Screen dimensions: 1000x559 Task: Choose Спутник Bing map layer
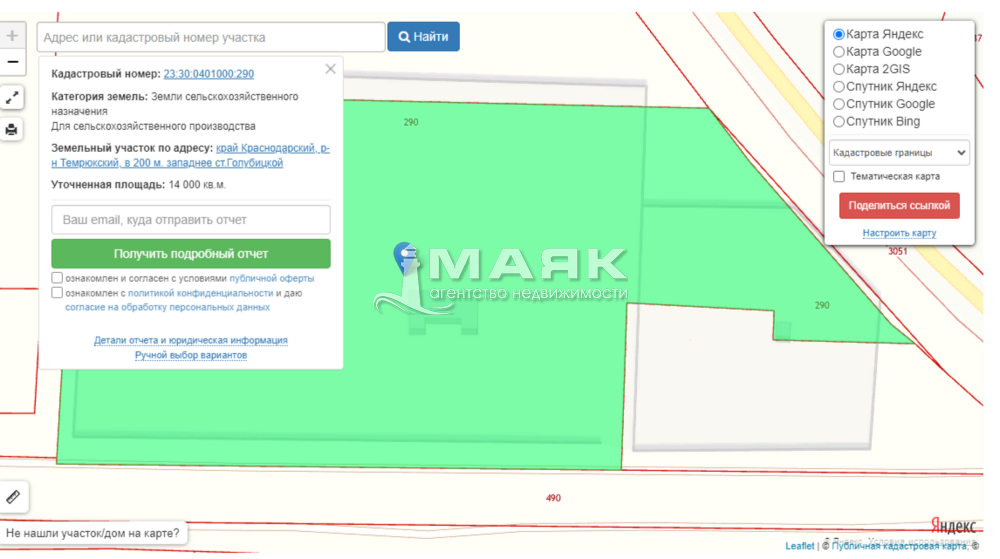tap(839, 122)
